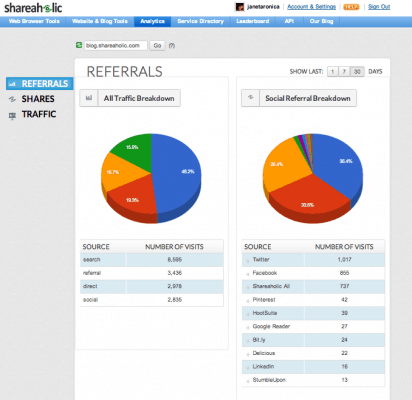Viewport: 412px width, 400px height.
Task: Click the Account & Settings link
Action: (311, 7)
